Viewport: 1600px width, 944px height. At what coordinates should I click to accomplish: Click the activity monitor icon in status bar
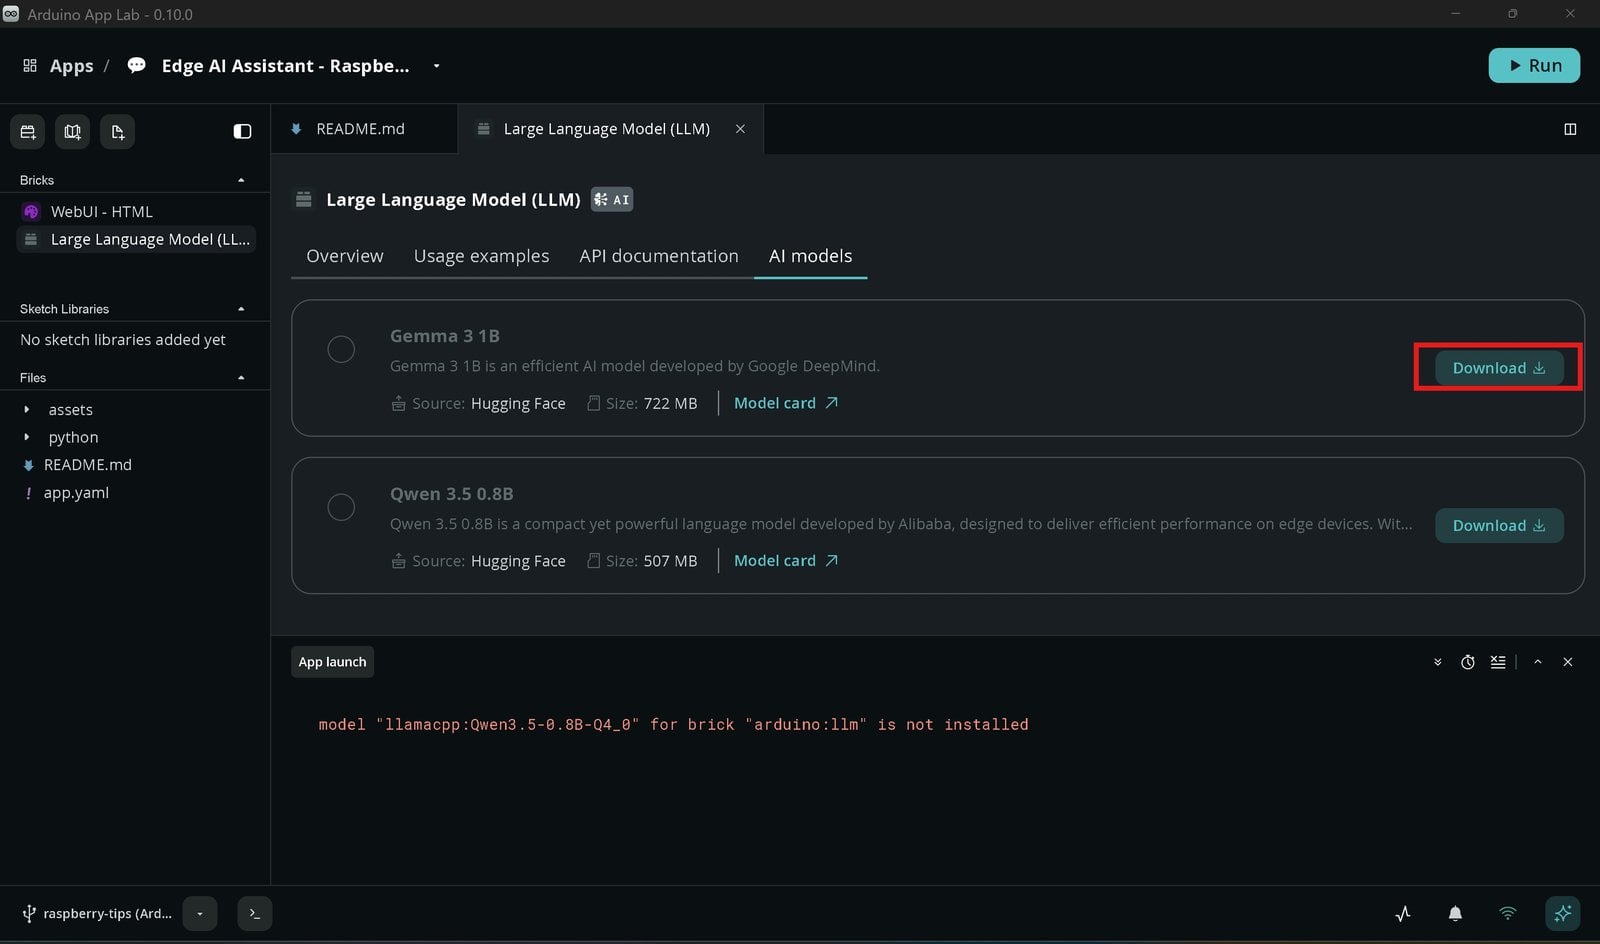(1403, 913)
